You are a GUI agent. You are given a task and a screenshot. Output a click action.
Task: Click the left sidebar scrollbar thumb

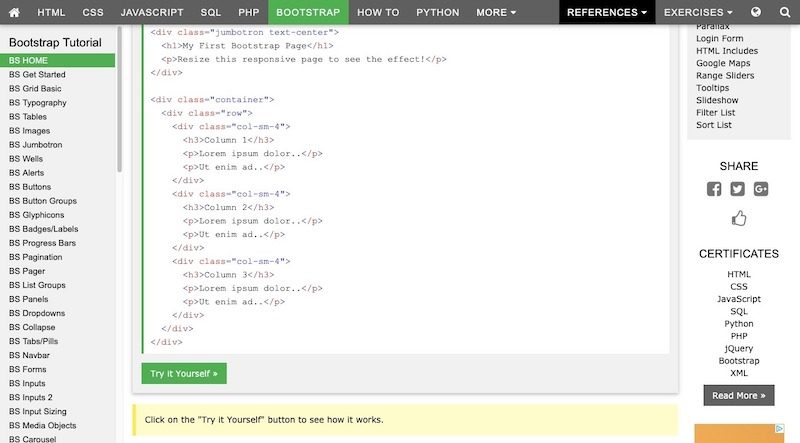tap(119, 100)
